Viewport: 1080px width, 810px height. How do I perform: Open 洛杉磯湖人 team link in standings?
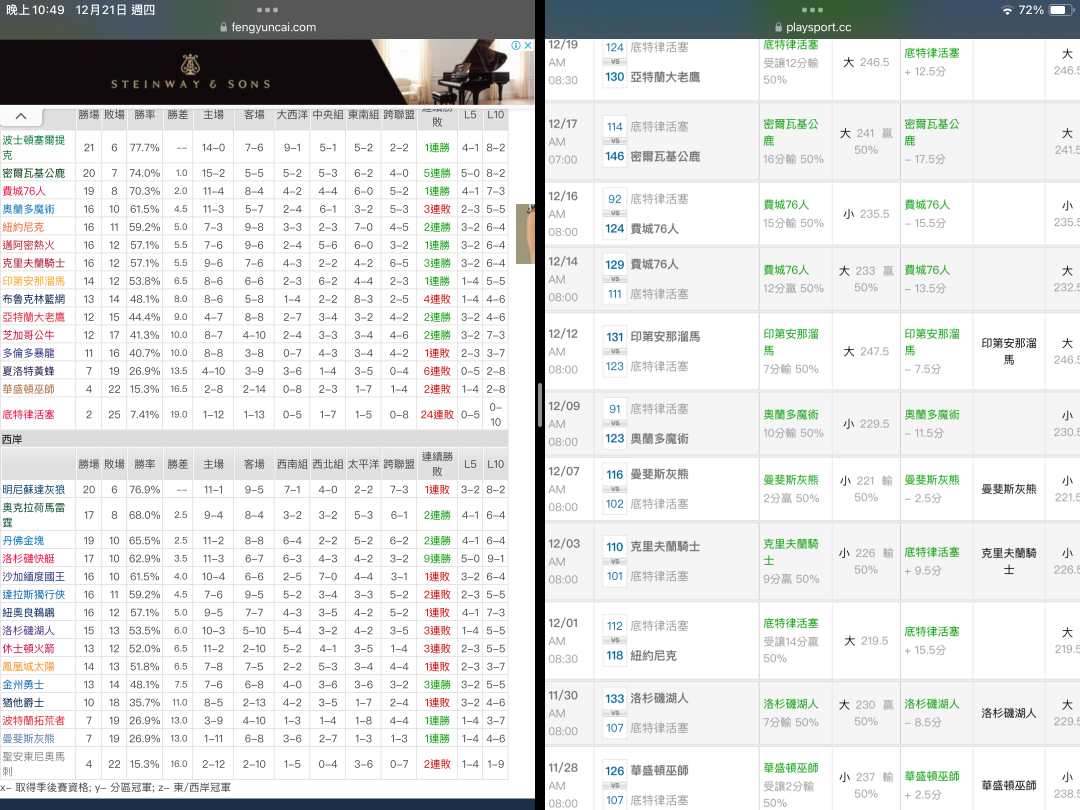pyautogui.click(x=28, y=630)
